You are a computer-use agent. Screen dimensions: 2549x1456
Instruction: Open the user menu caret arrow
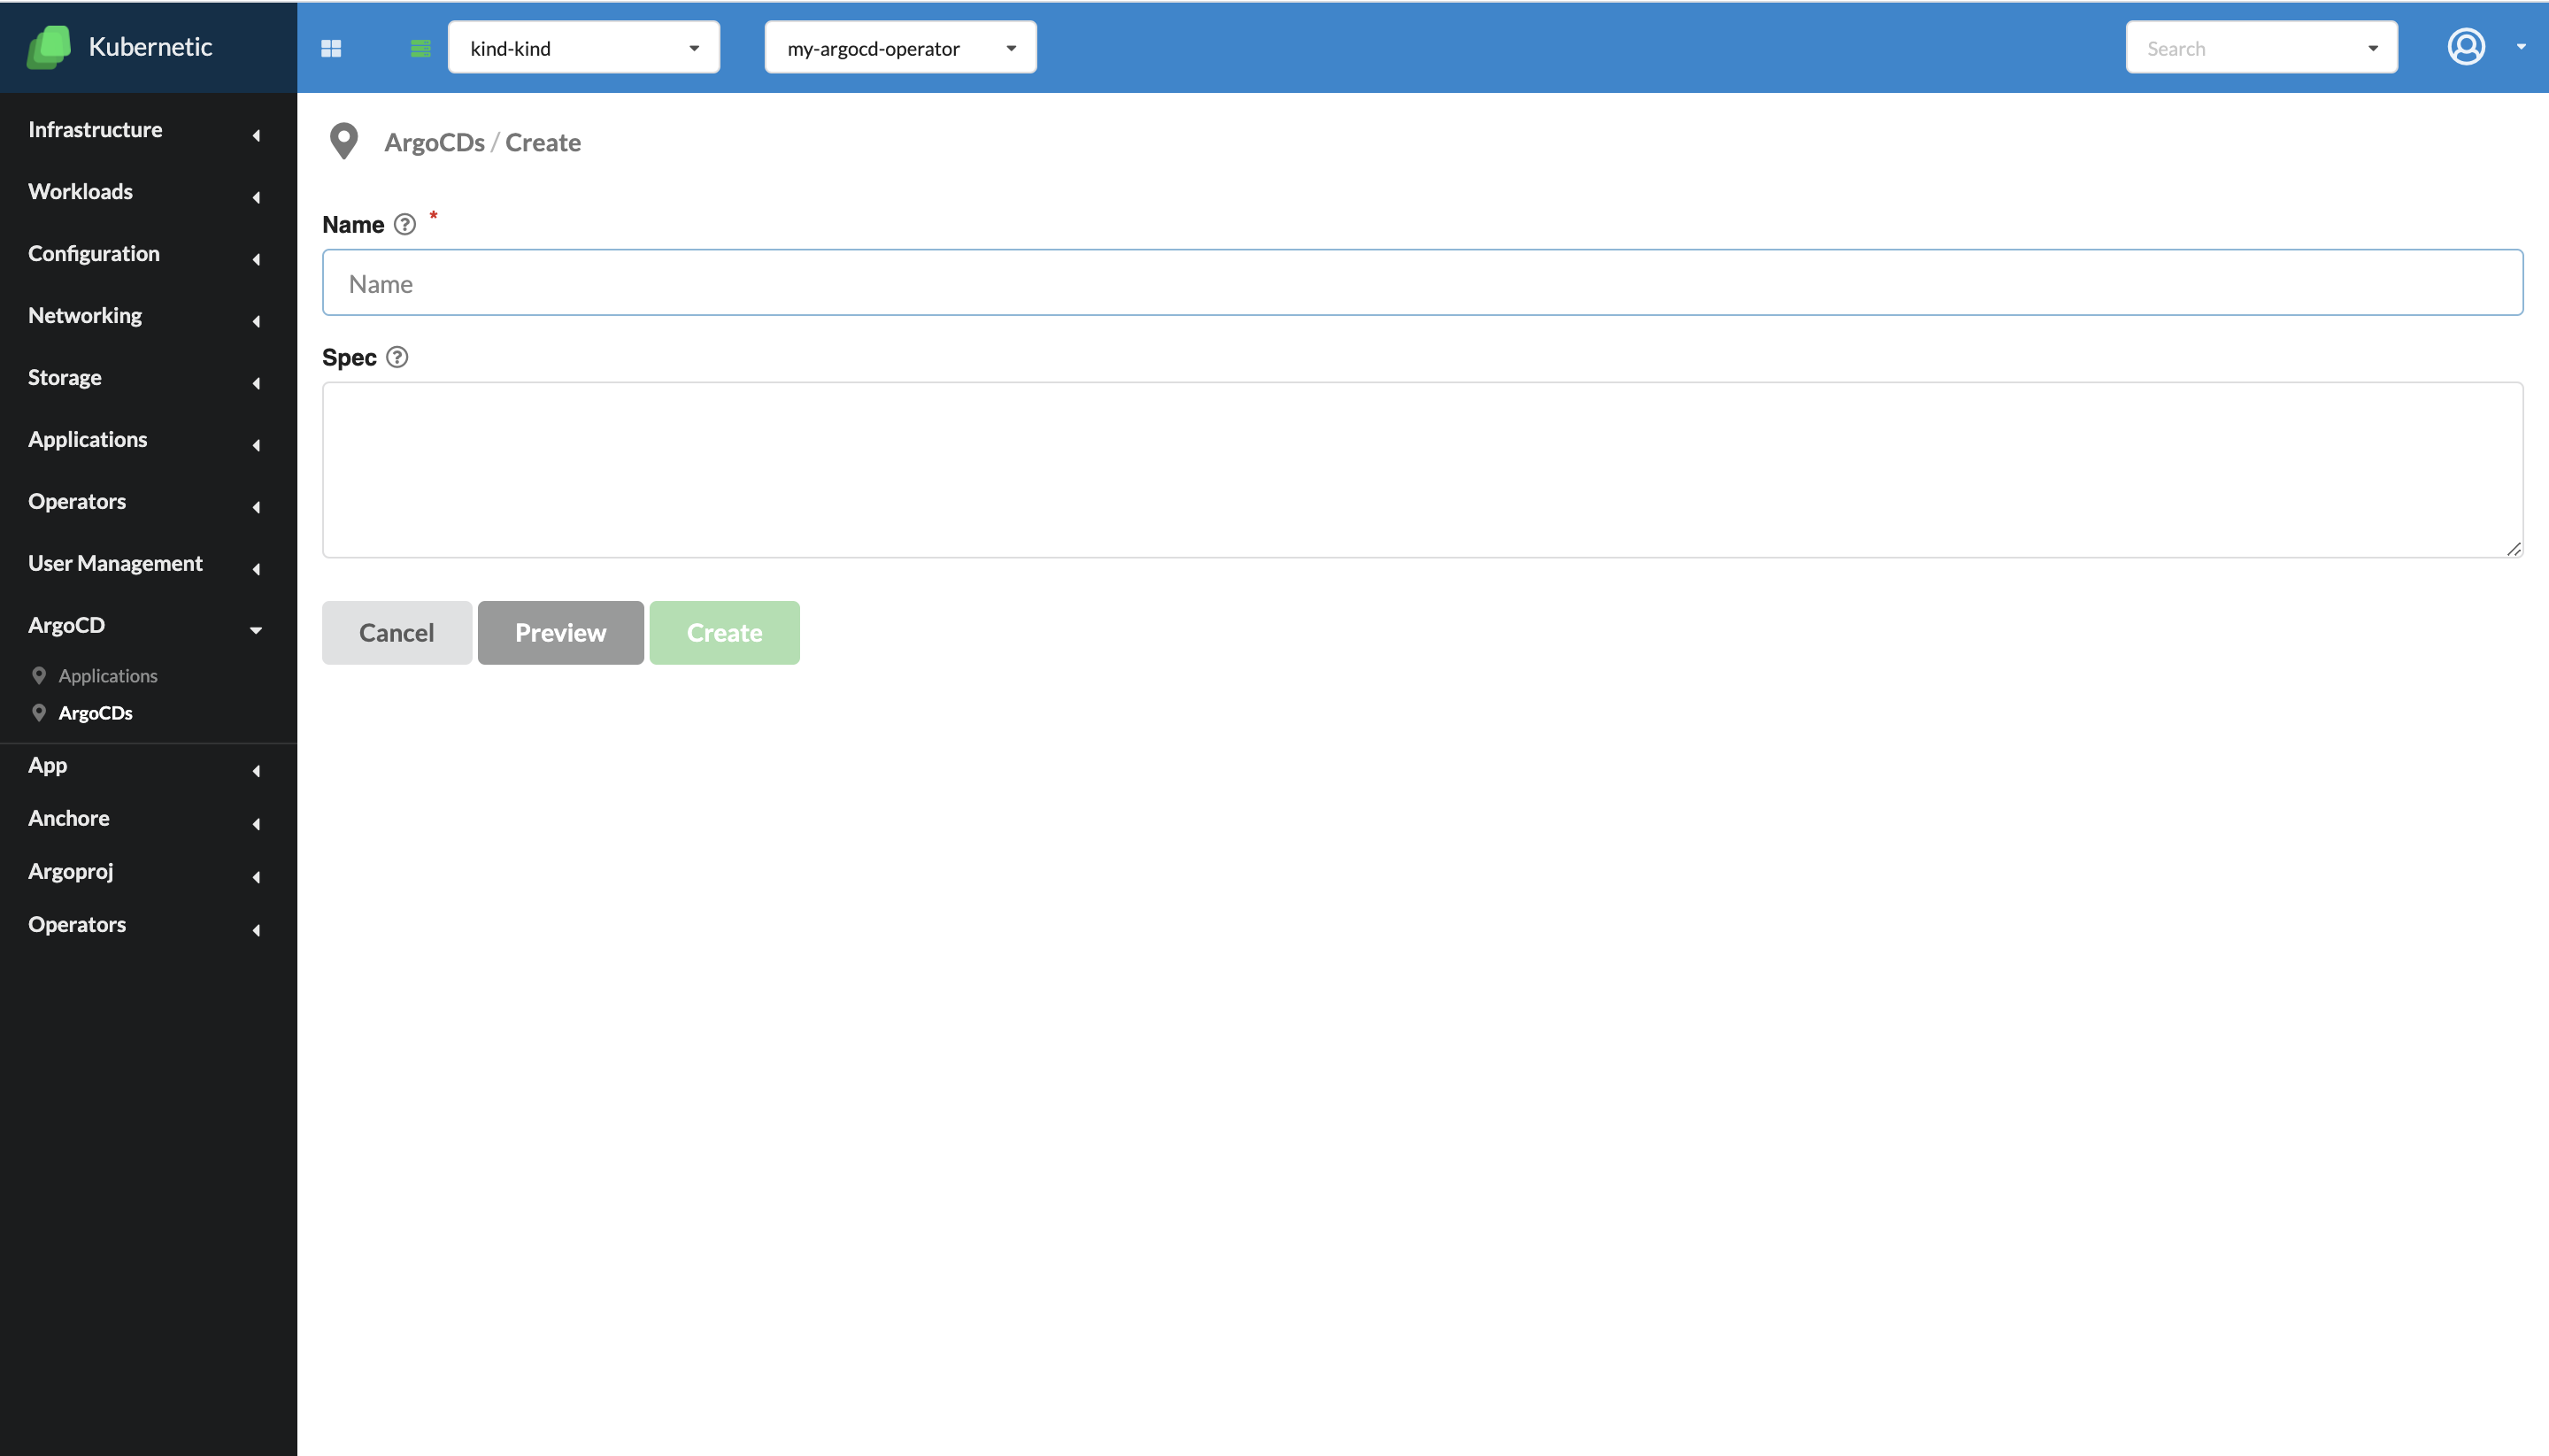point(2521,47)
